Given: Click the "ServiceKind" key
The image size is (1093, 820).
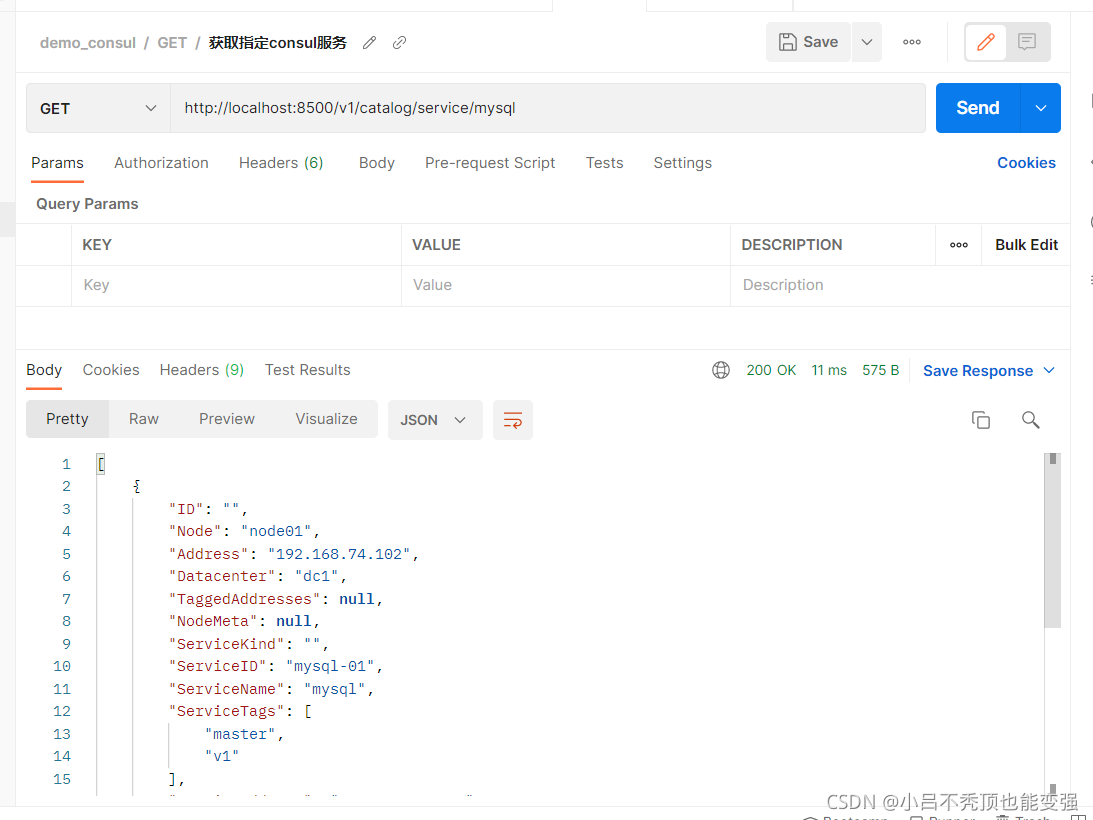Looking at the screenshot, I should click(x=227, y=644).
